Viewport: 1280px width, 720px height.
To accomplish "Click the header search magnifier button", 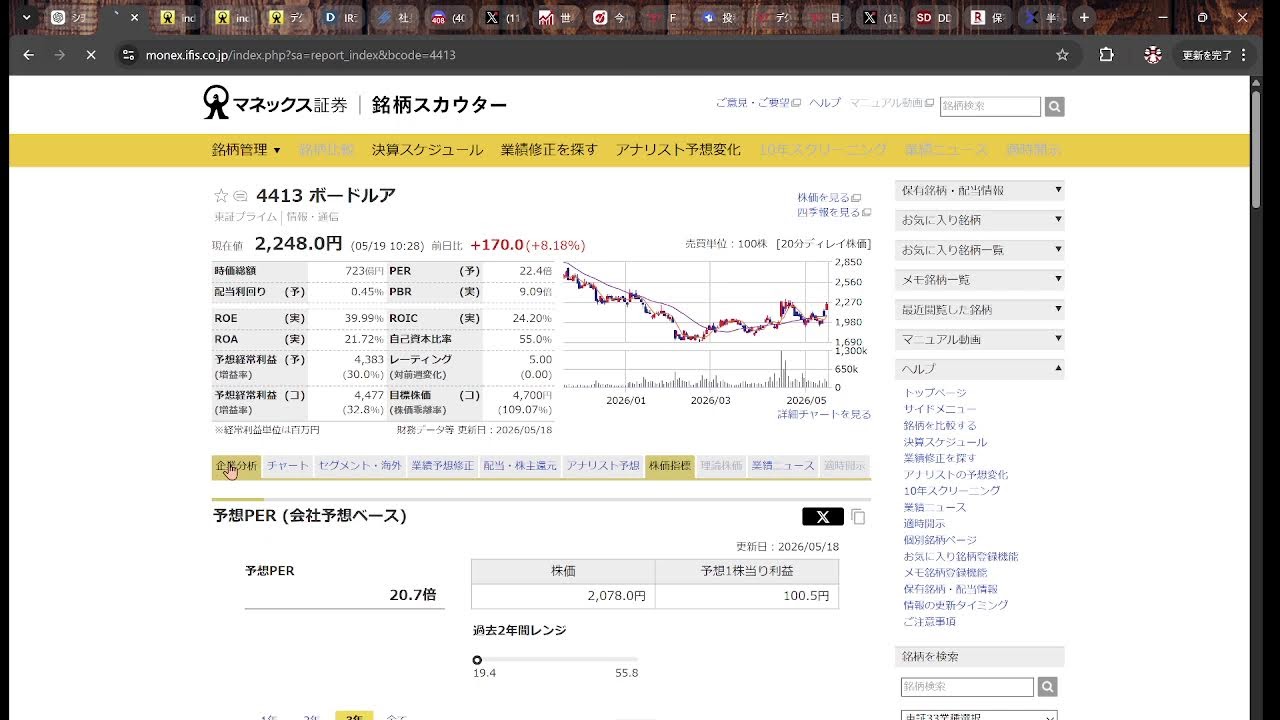I will (1054, 106).
